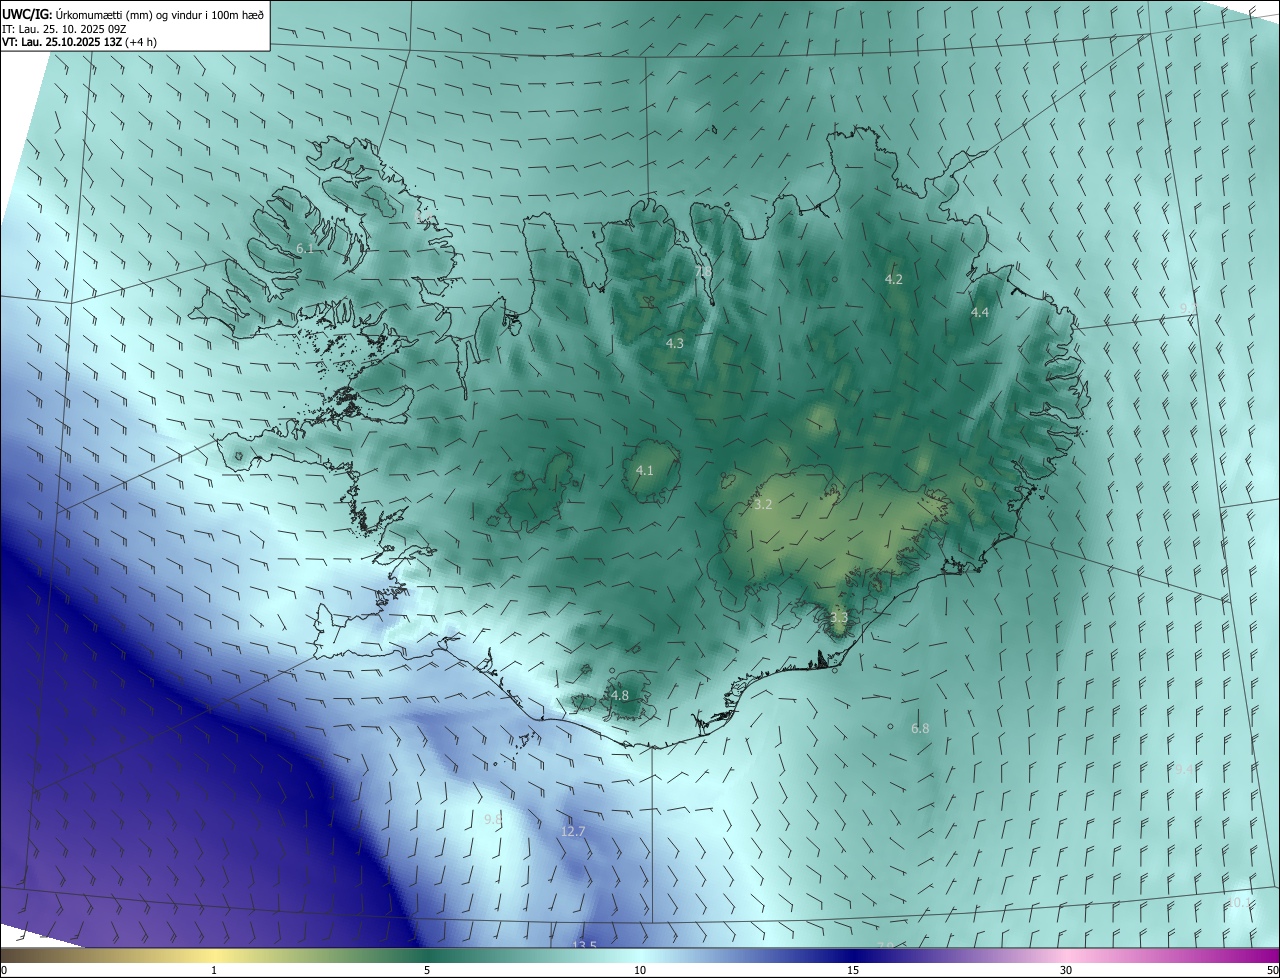The width and height of the screenshot is (1280, 978).
Task: Click the 12.7 value over the sea
Action: [573, 832]
